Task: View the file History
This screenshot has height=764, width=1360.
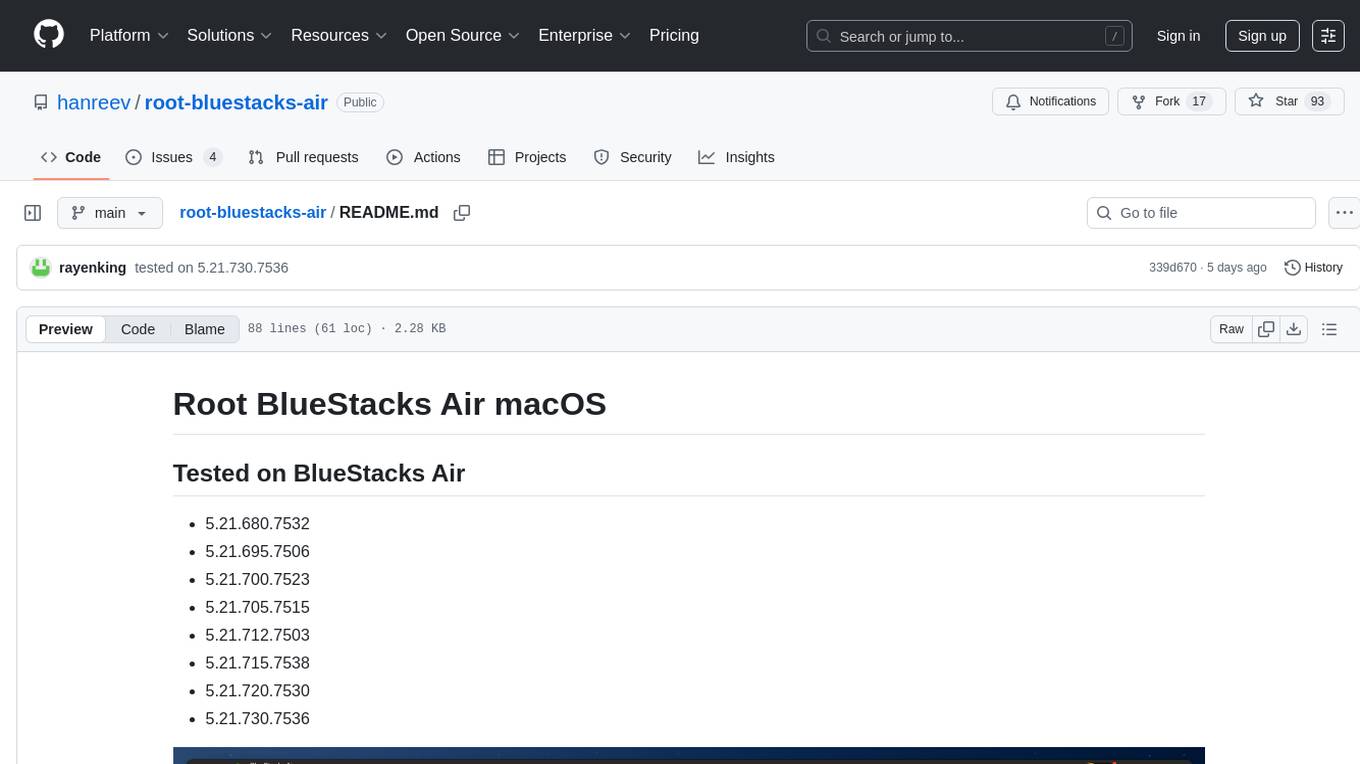Action: tap(1313, 267)
